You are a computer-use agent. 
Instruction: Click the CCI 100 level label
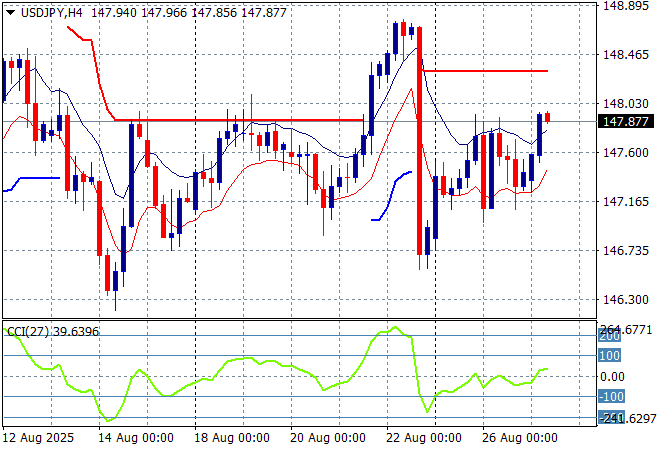pos(610,356)
